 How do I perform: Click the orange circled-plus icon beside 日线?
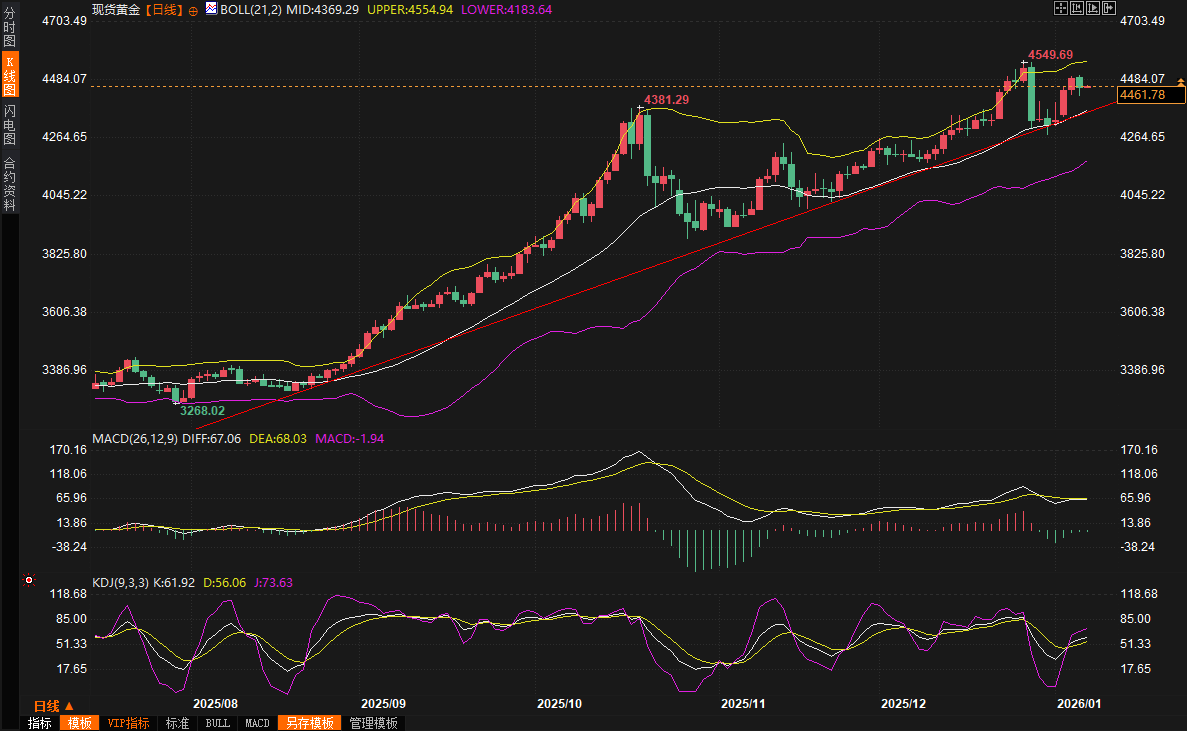193,9
